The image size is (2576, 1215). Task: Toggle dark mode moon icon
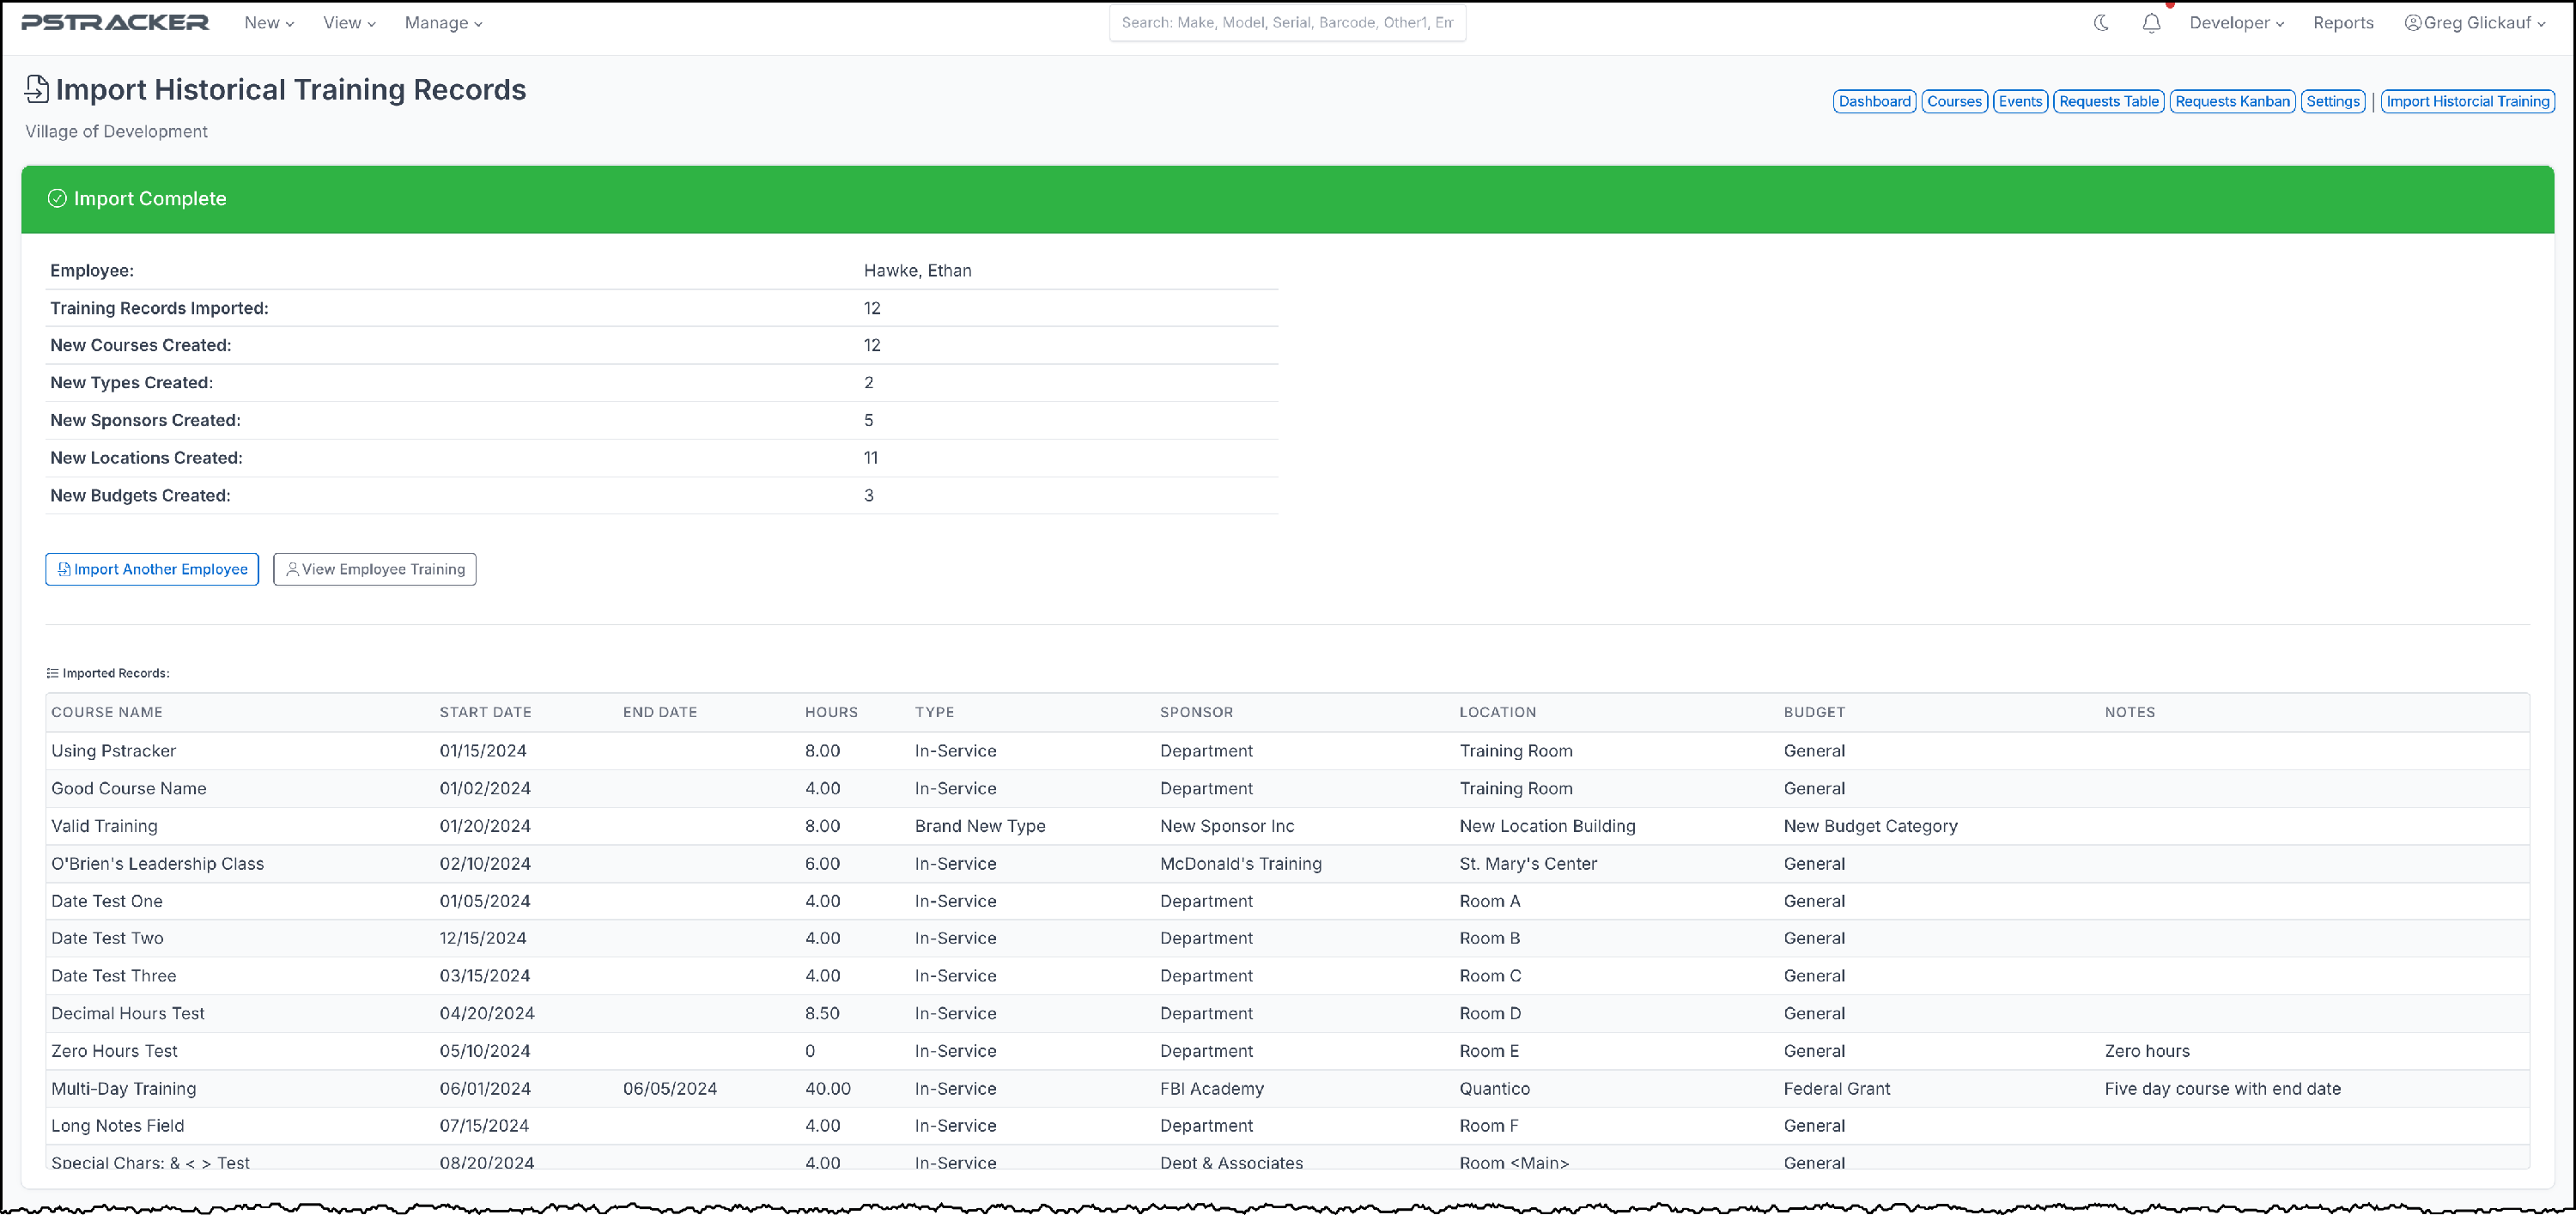pyautogui.click(x=2101, y=23)
